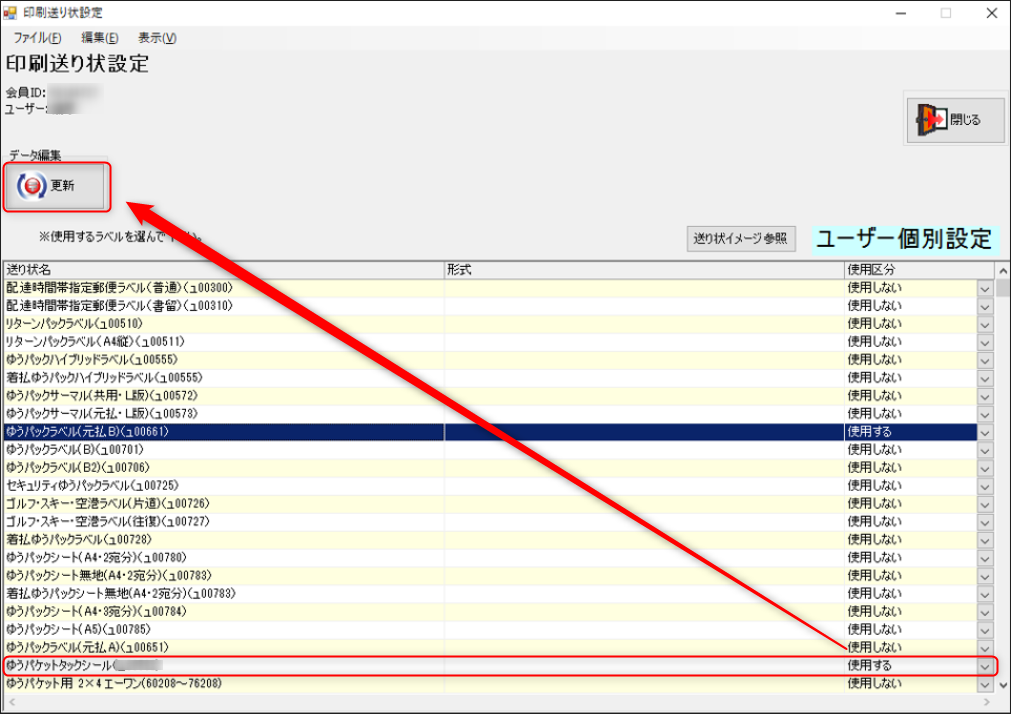Click vertical scrollbar up arrow
The image size is (1011, 714).
coord(1003,271)
